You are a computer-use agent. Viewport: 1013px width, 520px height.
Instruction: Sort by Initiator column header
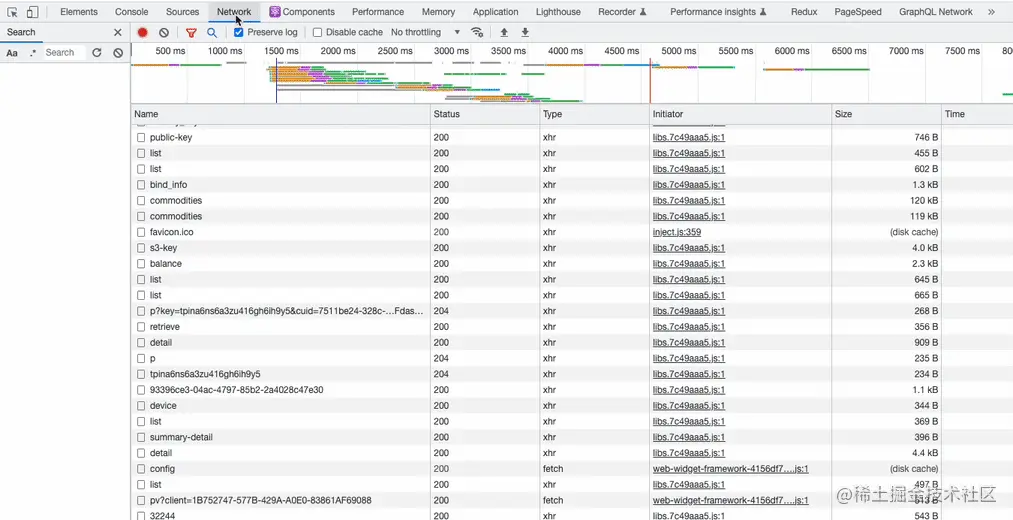pyautogui.click(x=740, y=114)
